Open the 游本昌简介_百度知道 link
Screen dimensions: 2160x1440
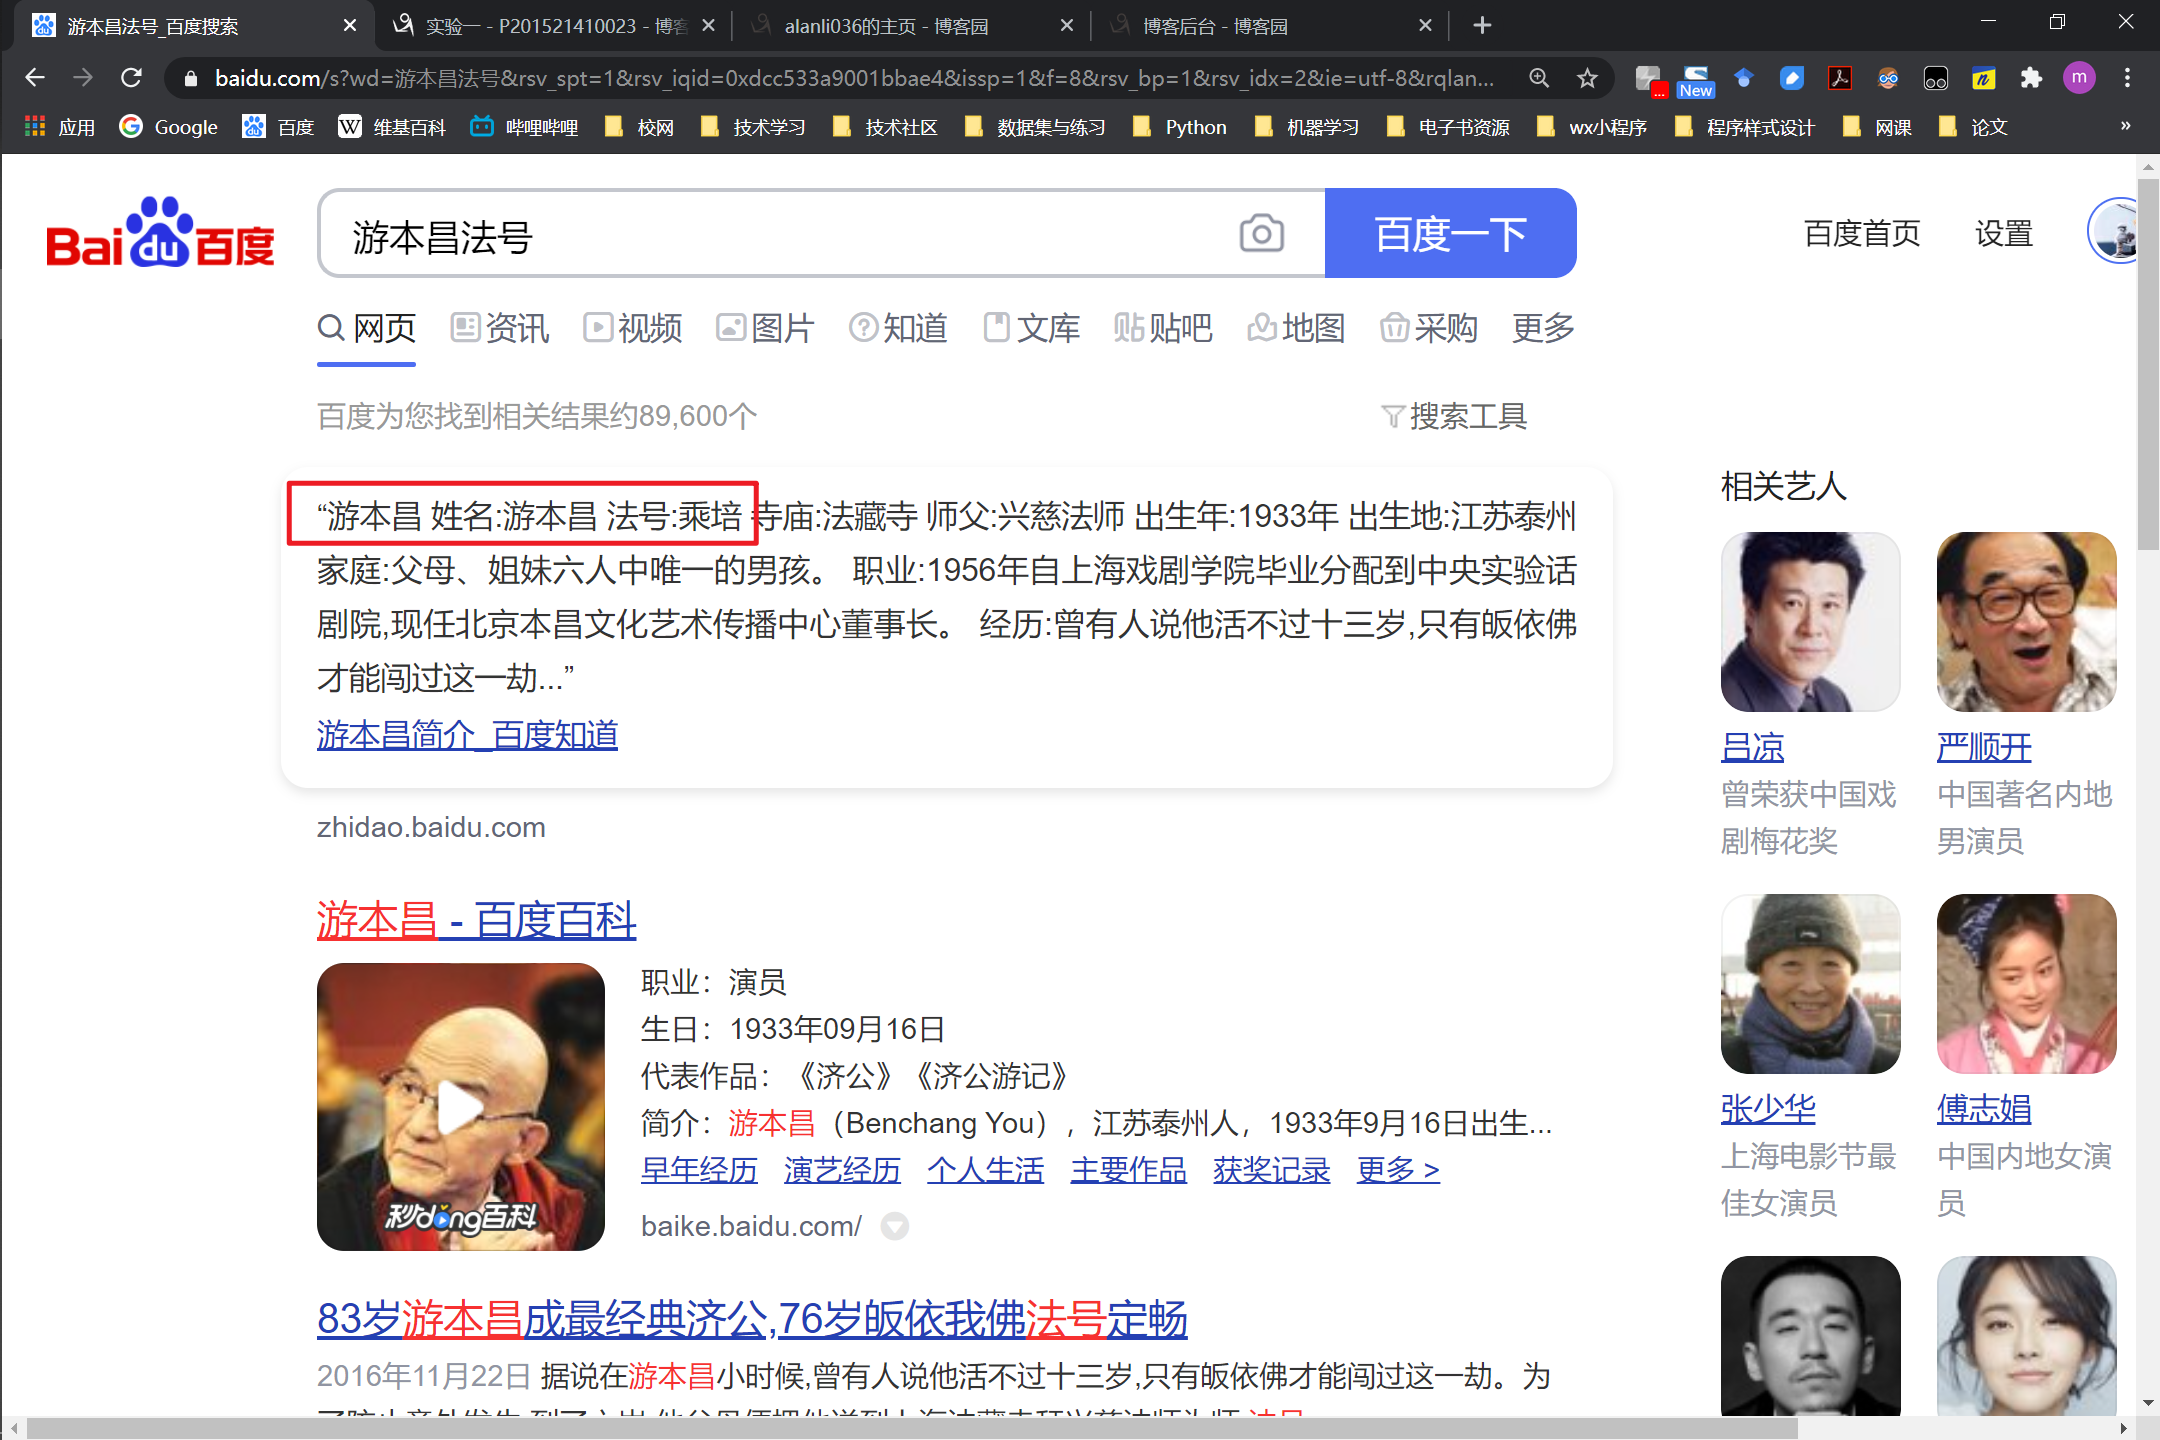coord(467,735)
